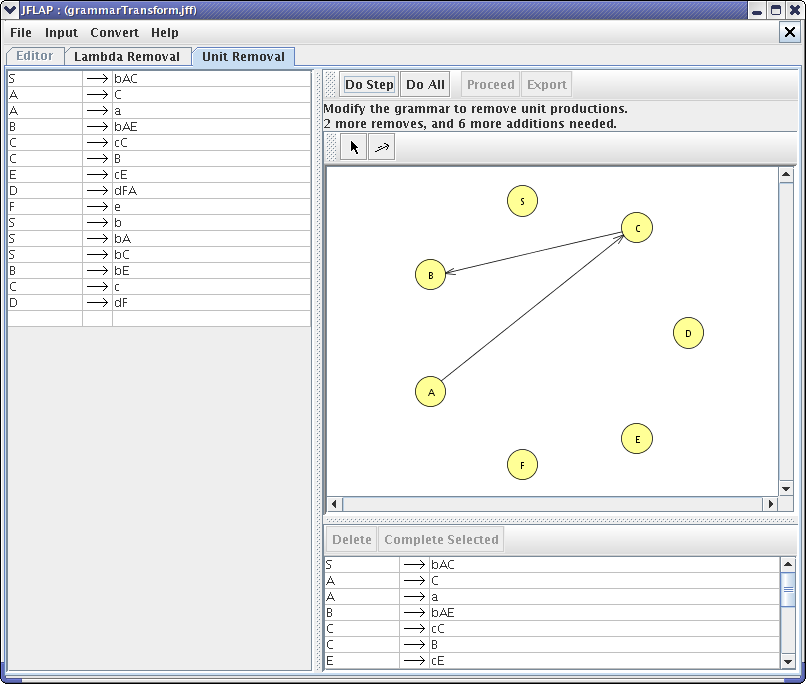Minimize the JFLAP window
The height and width of the screenshot is (684, 806).
[x=757, y=10]
